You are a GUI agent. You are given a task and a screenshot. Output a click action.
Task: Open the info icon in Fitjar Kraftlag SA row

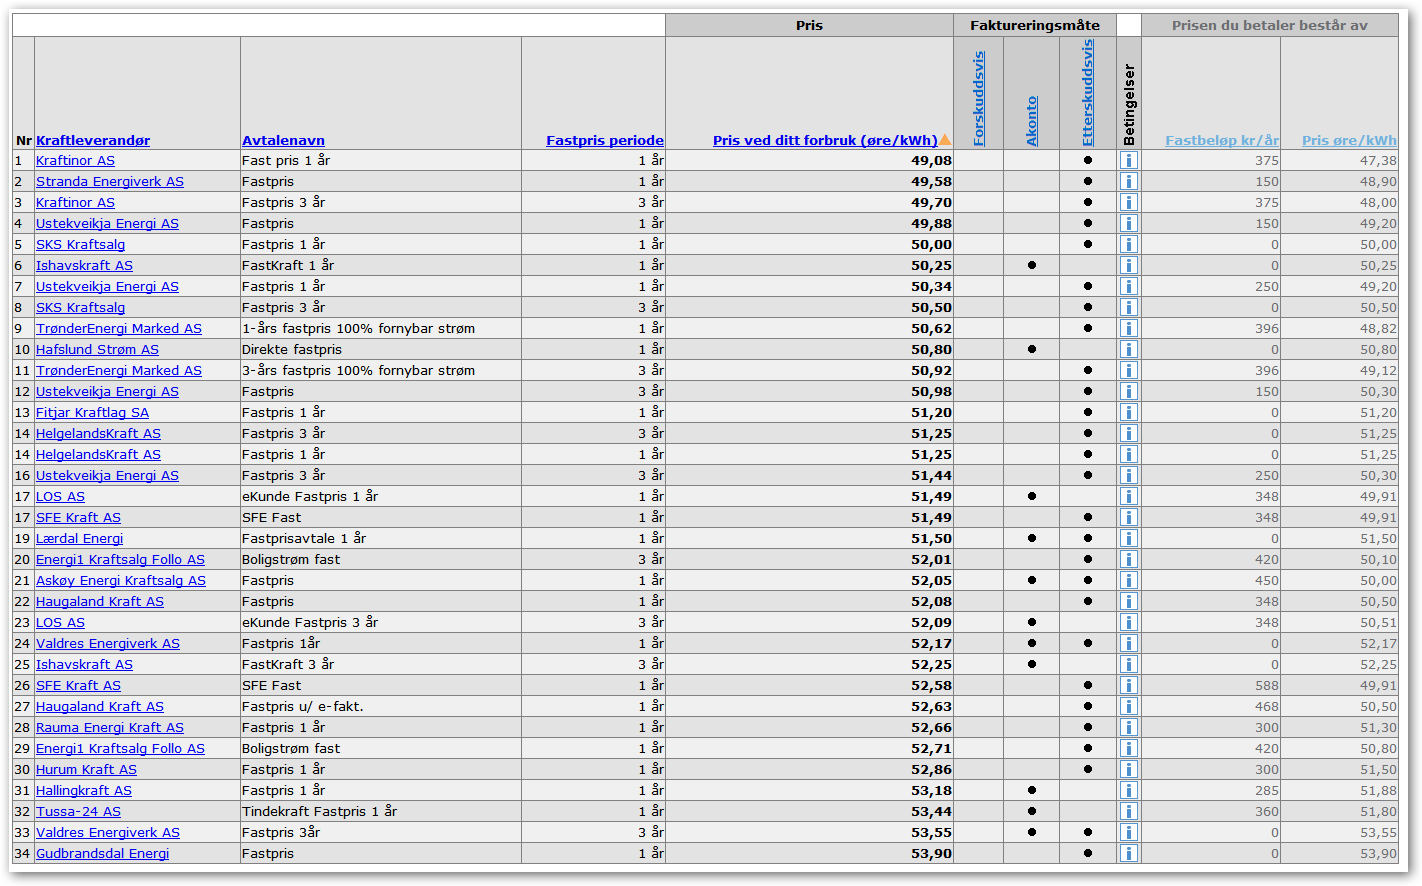1128,412
